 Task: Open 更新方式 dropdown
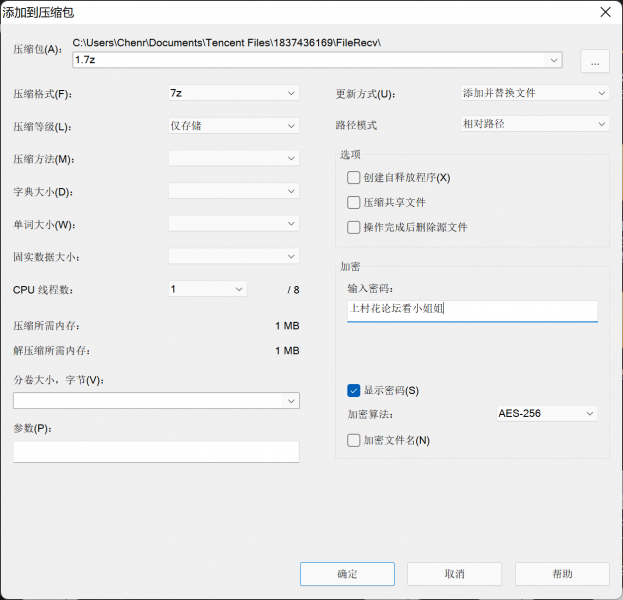[x=534, y=93]
